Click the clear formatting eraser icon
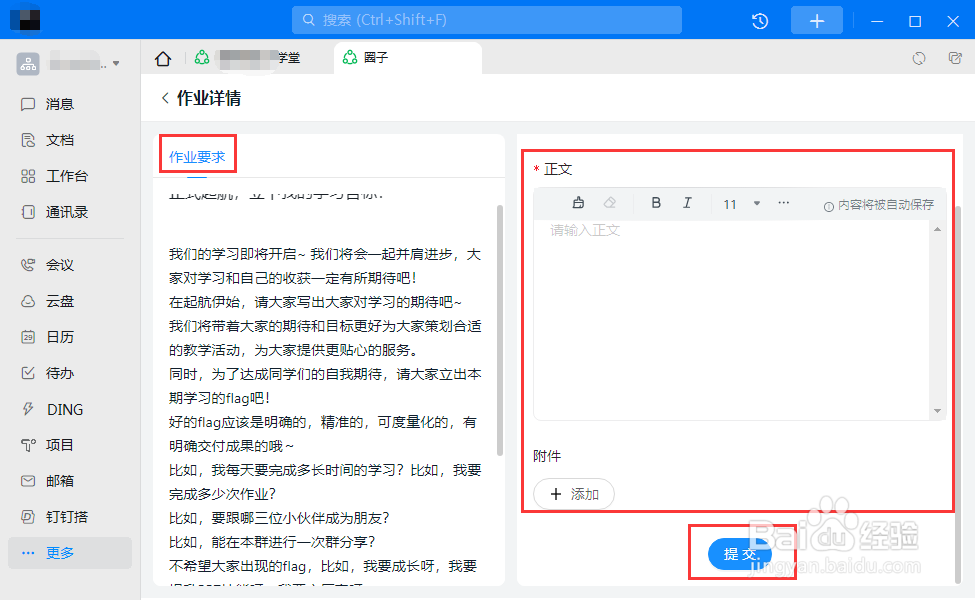The height and width of the screenshot is (600, 975). (x=608, y=202)
